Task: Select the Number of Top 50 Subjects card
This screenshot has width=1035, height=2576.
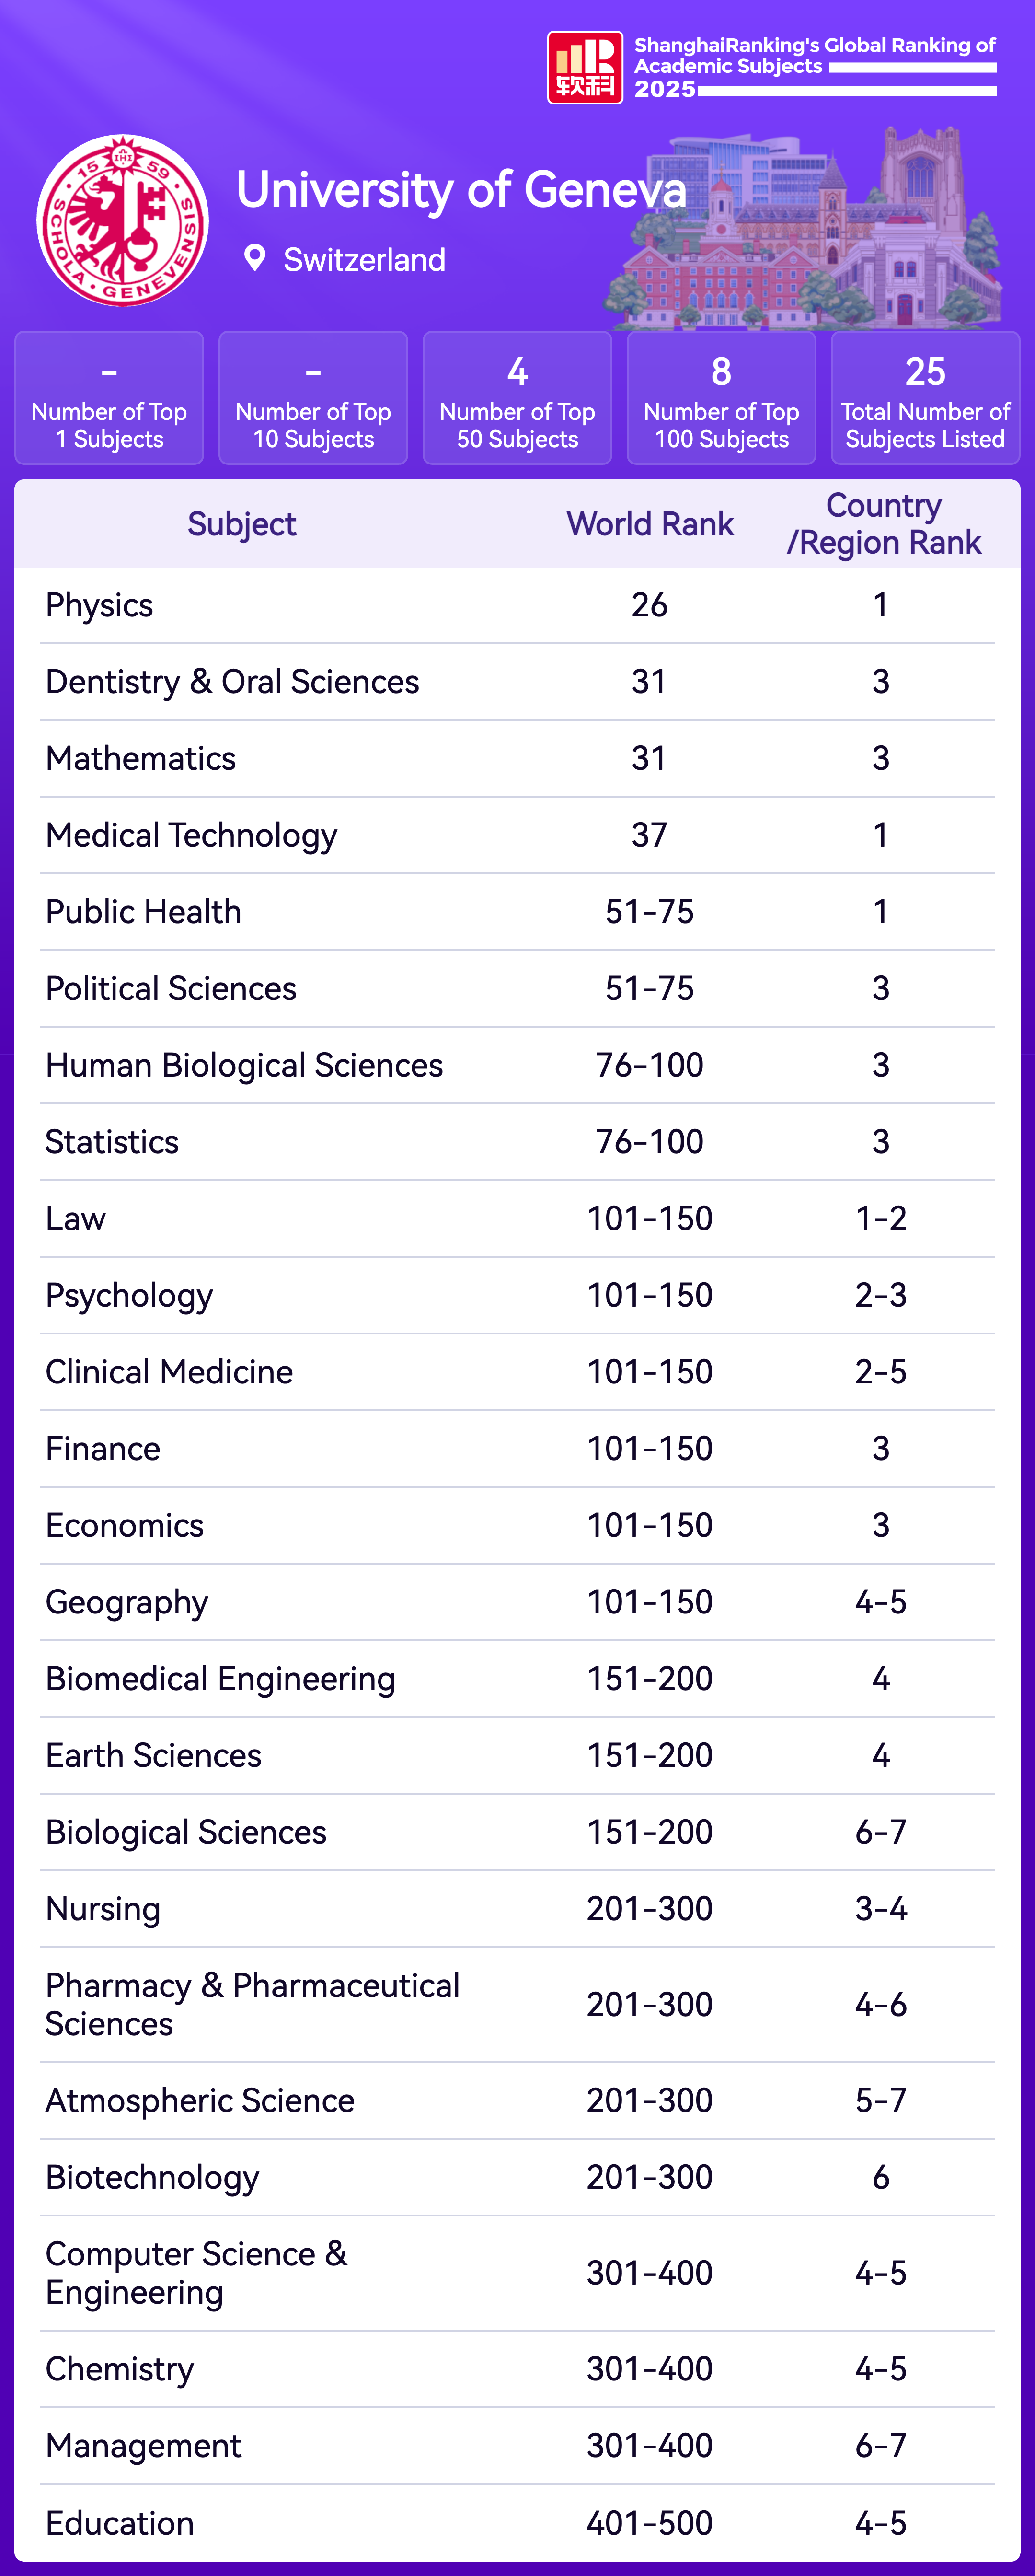Action: coord(517,398)
